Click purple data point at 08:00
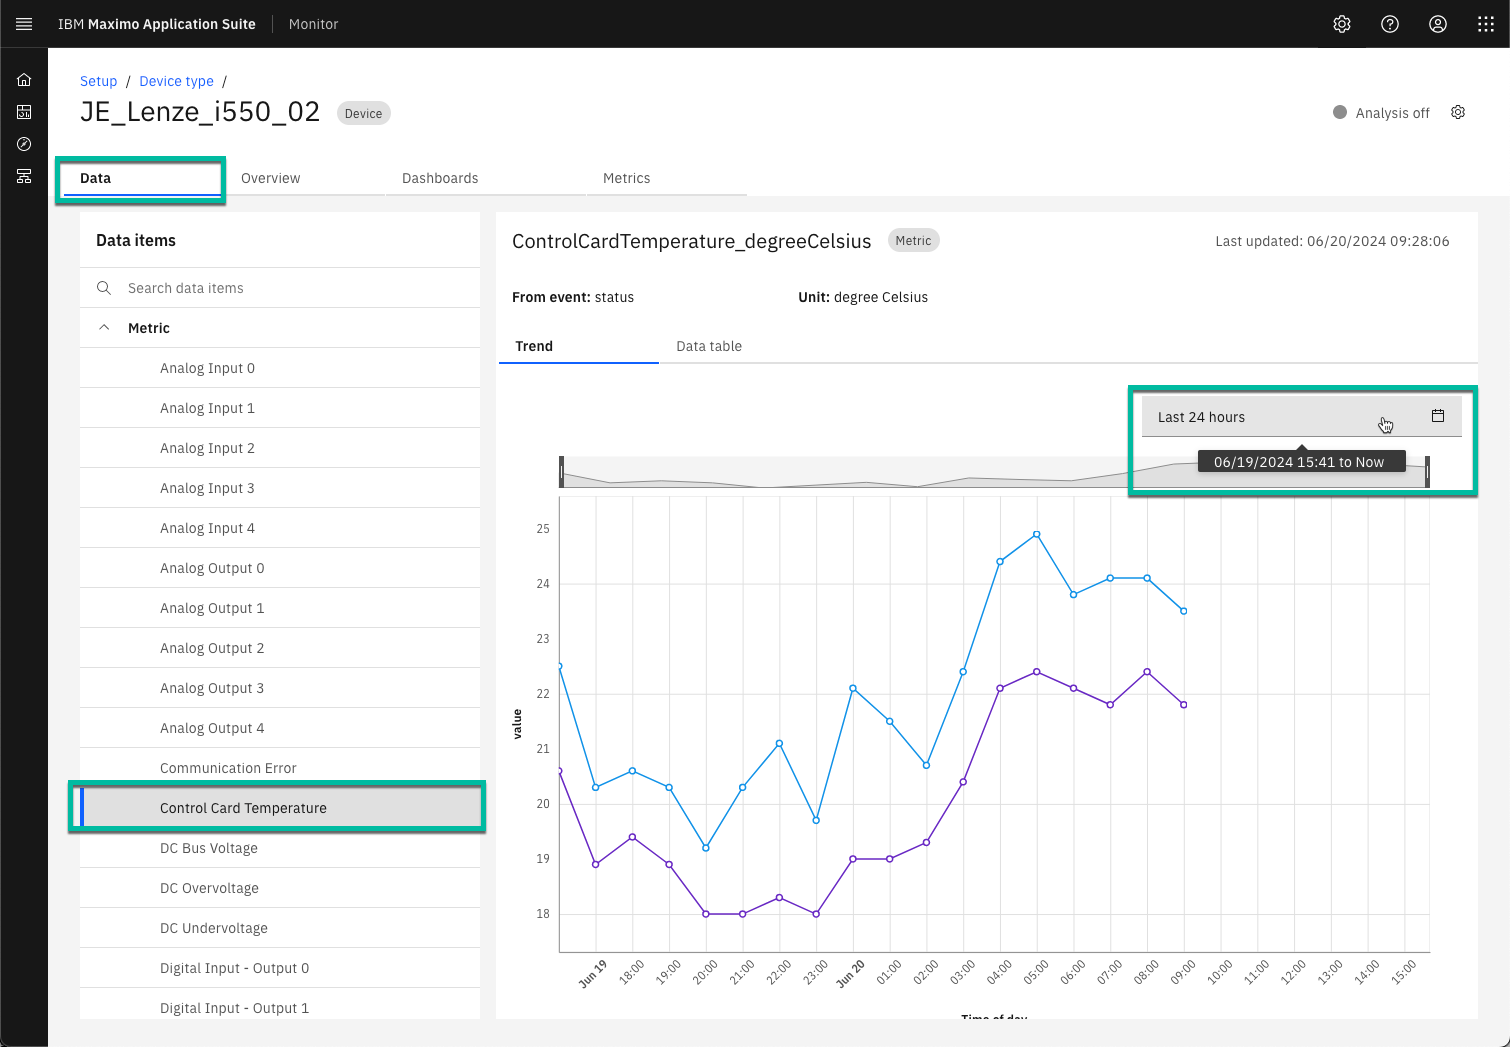The image size is (1510, 1047). tap(1147, 672)
